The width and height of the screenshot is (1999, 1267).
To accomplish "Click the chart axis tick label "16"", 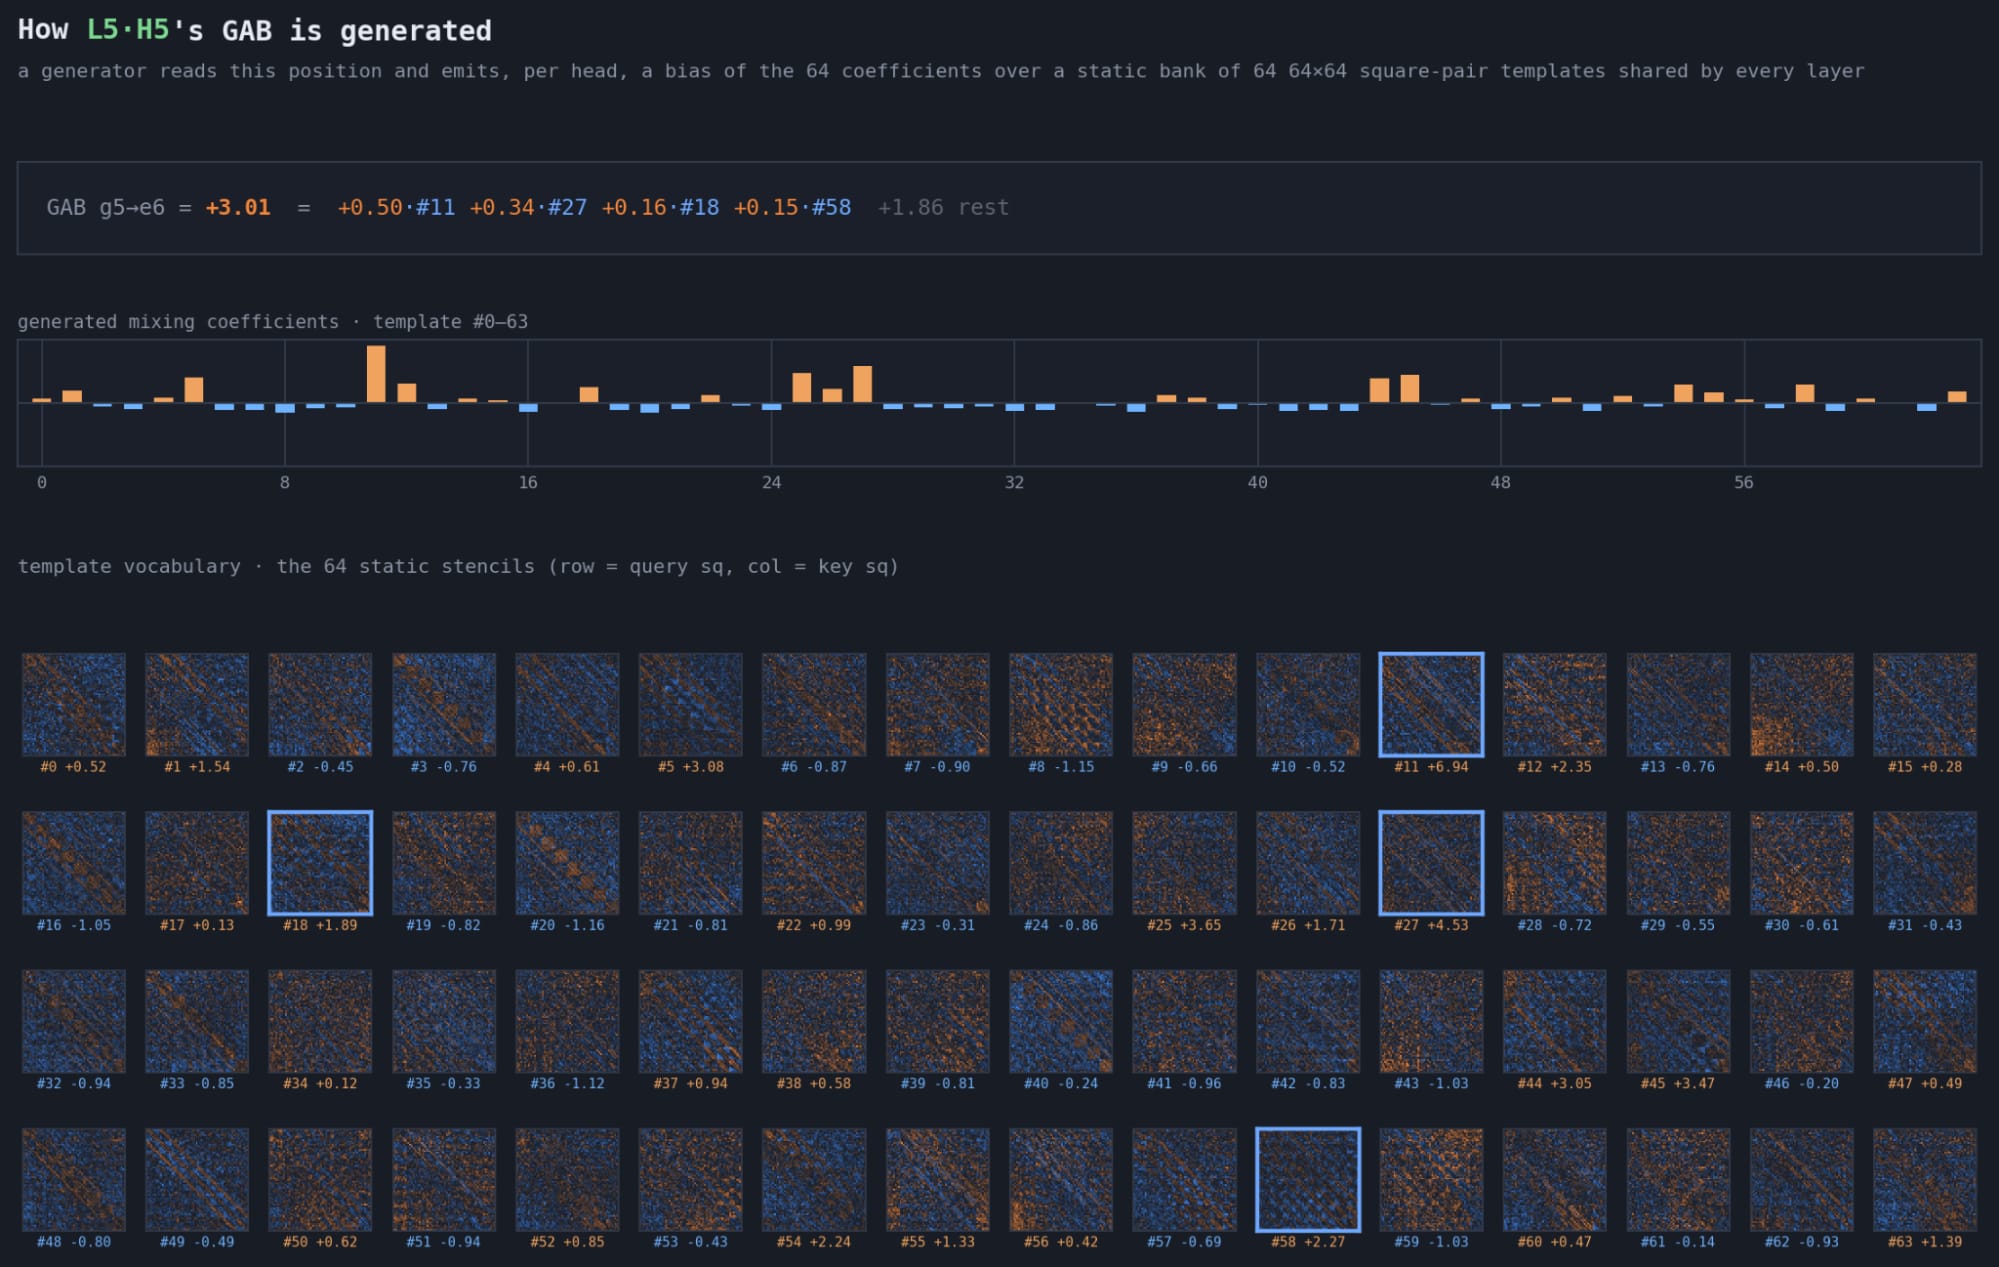I will pos(528,483).
